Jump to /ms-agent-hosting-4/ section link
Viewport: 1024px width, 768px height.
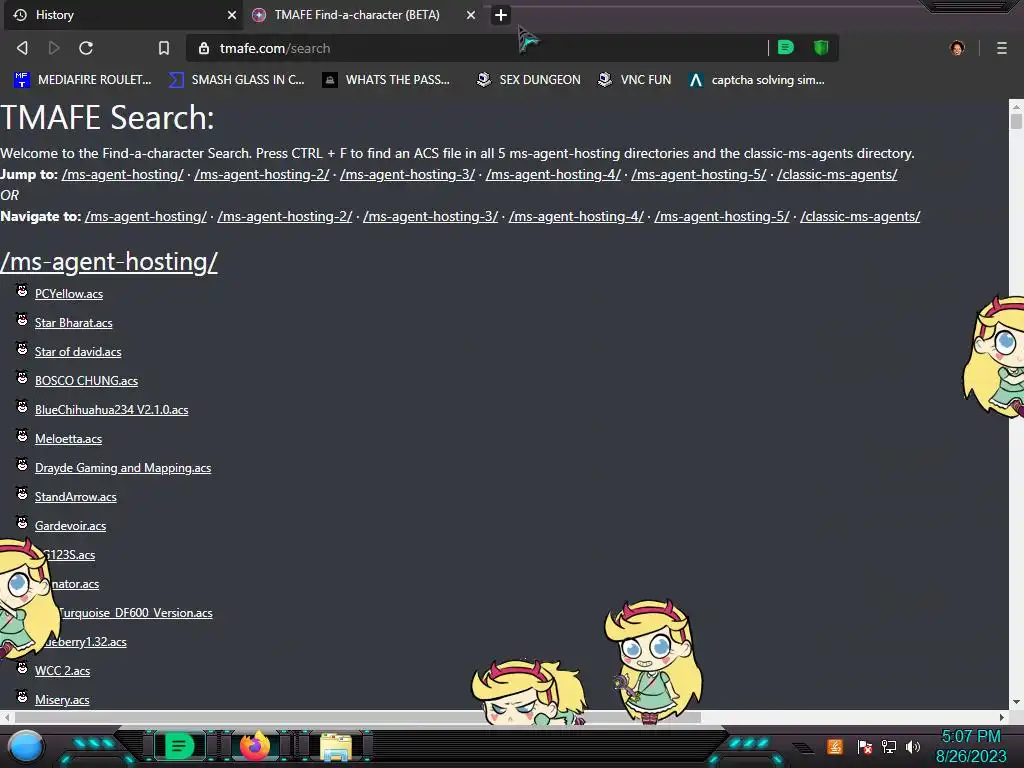(x=553, y=174)
